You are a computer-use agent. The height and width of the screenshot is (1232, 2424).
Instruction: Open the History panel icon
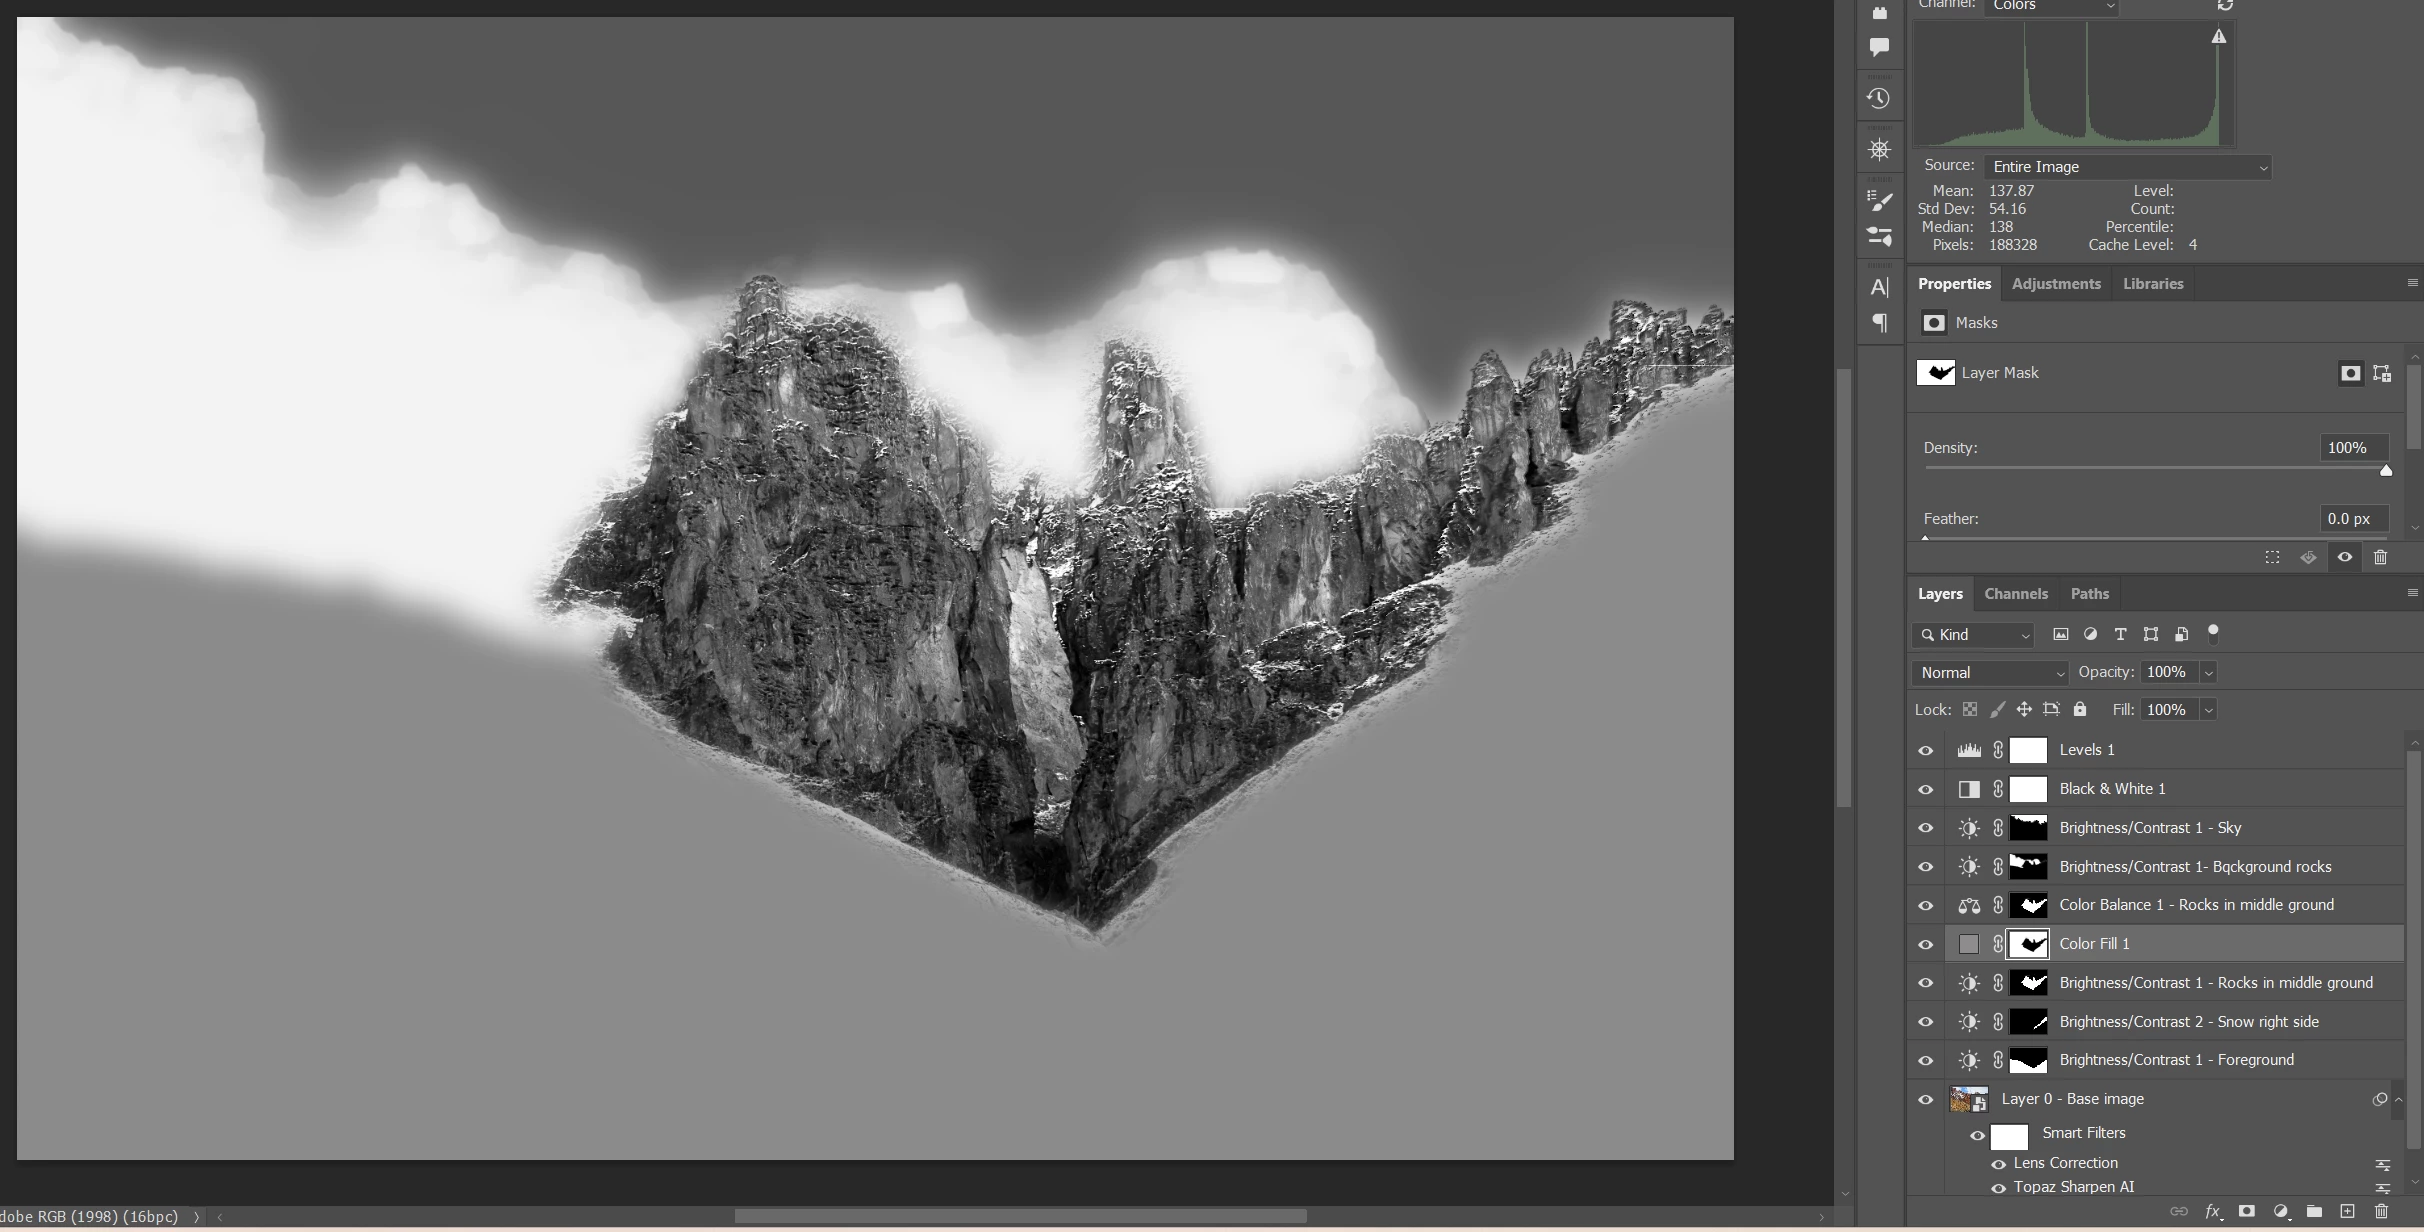click(1879, 98)
